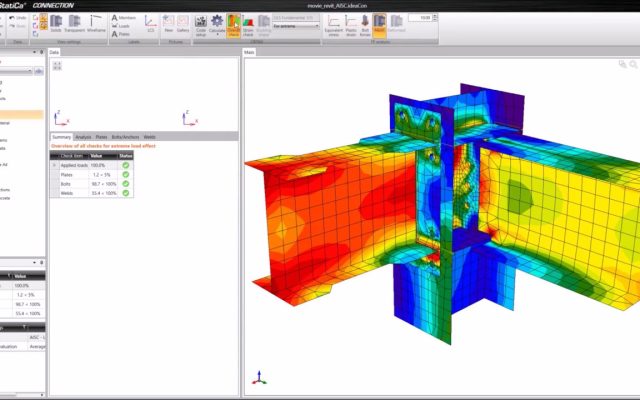The image size is (640, 400).
Task: Click the New picture button
Action: pos(170,24)
